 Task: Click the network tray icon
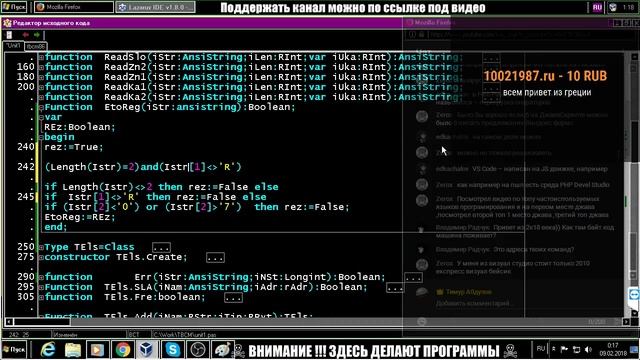tap(576, 349)
